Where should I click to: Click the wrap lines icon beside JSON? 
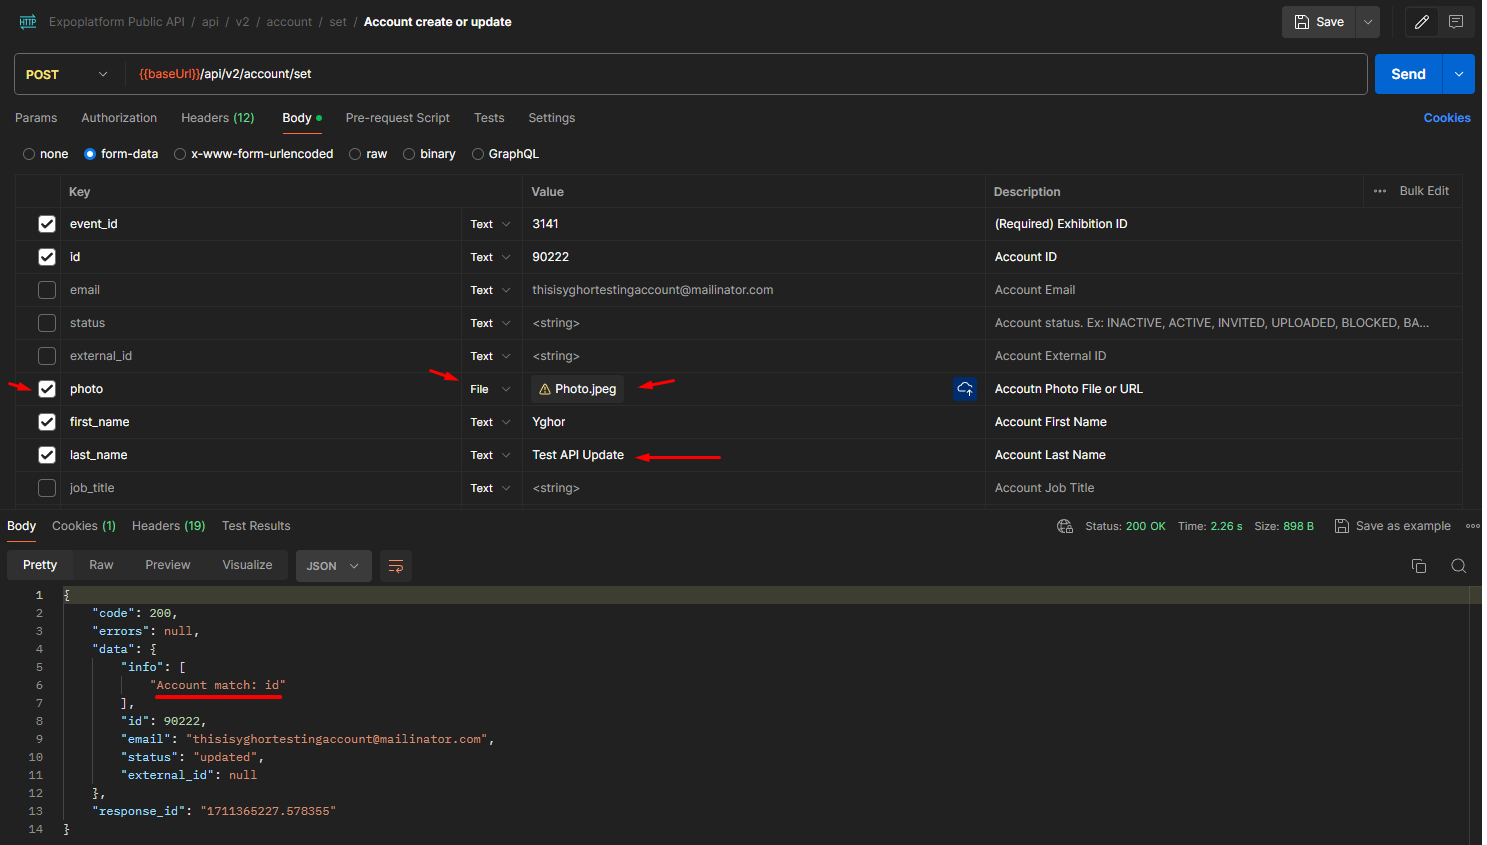pos(396,566)
